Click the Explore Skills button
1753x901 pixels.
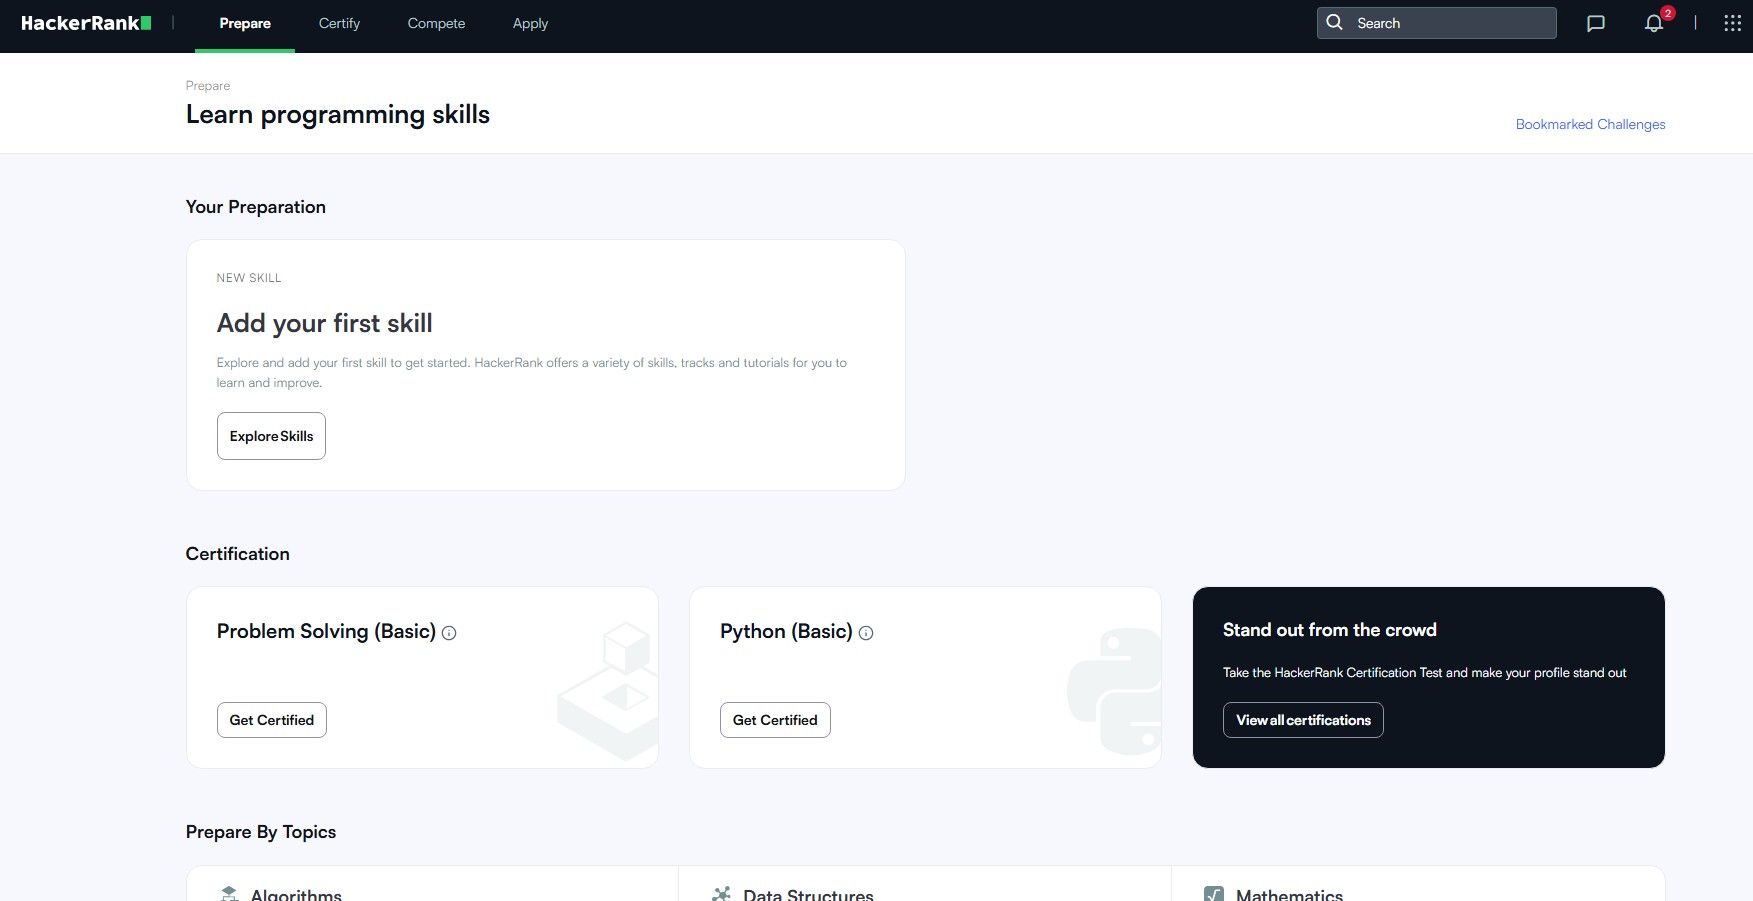coord(270,436)
